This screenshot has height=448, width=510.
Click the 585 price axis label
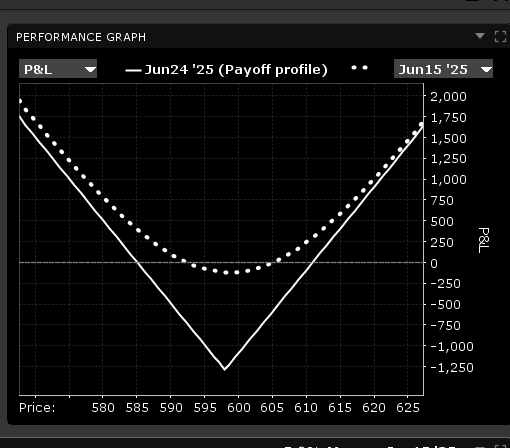pyautogui.click(x=137, y=408)
